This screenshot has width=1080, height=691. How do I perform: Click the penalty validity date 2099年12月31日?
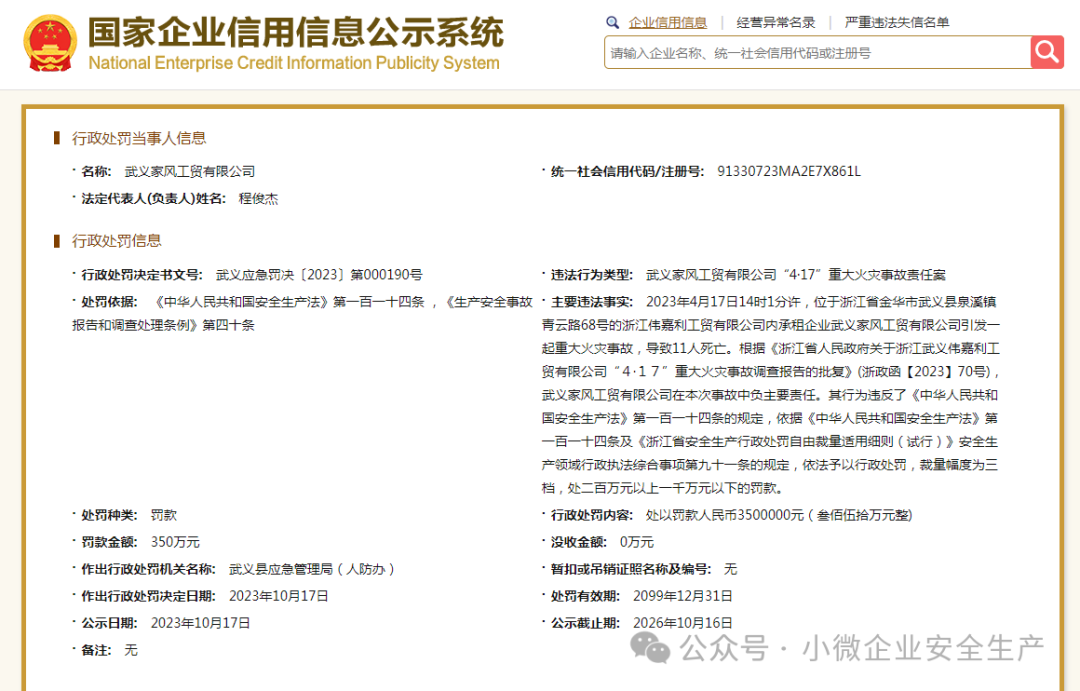[683, 596]
